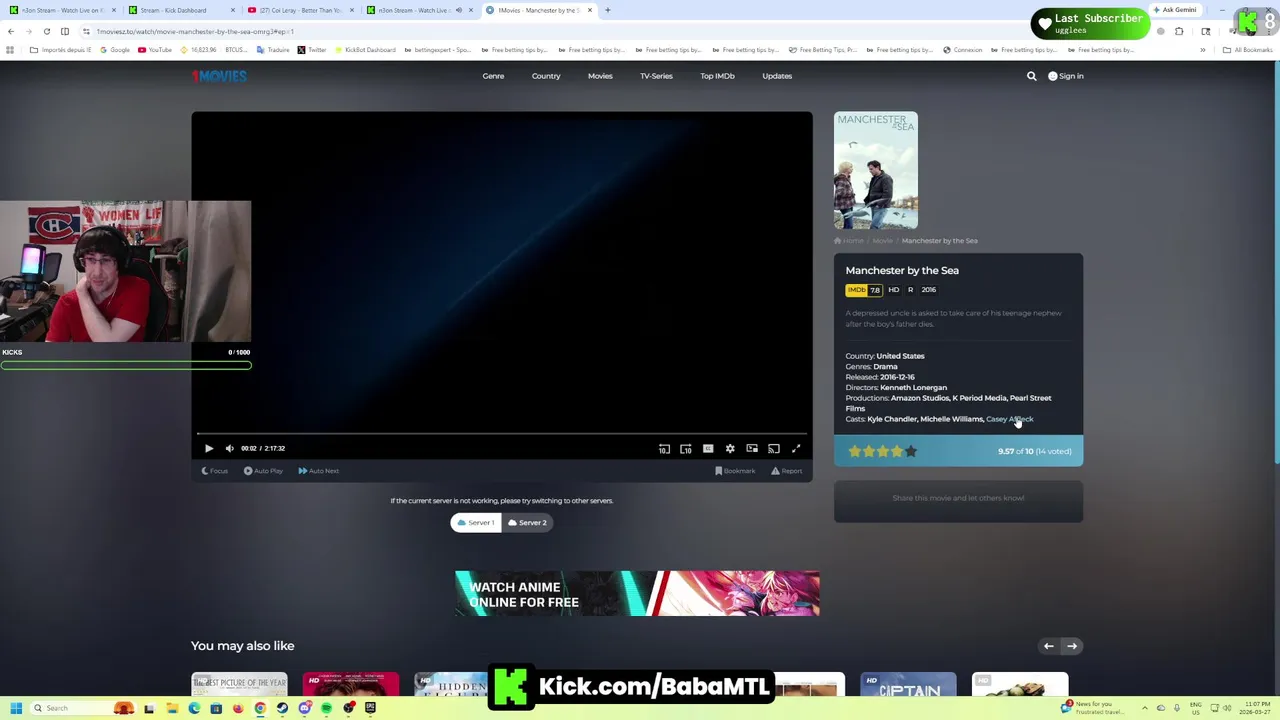Viewport: 1280px width, 720px height.
Task: Bookmark this movie
Action: tap(735, 471)
